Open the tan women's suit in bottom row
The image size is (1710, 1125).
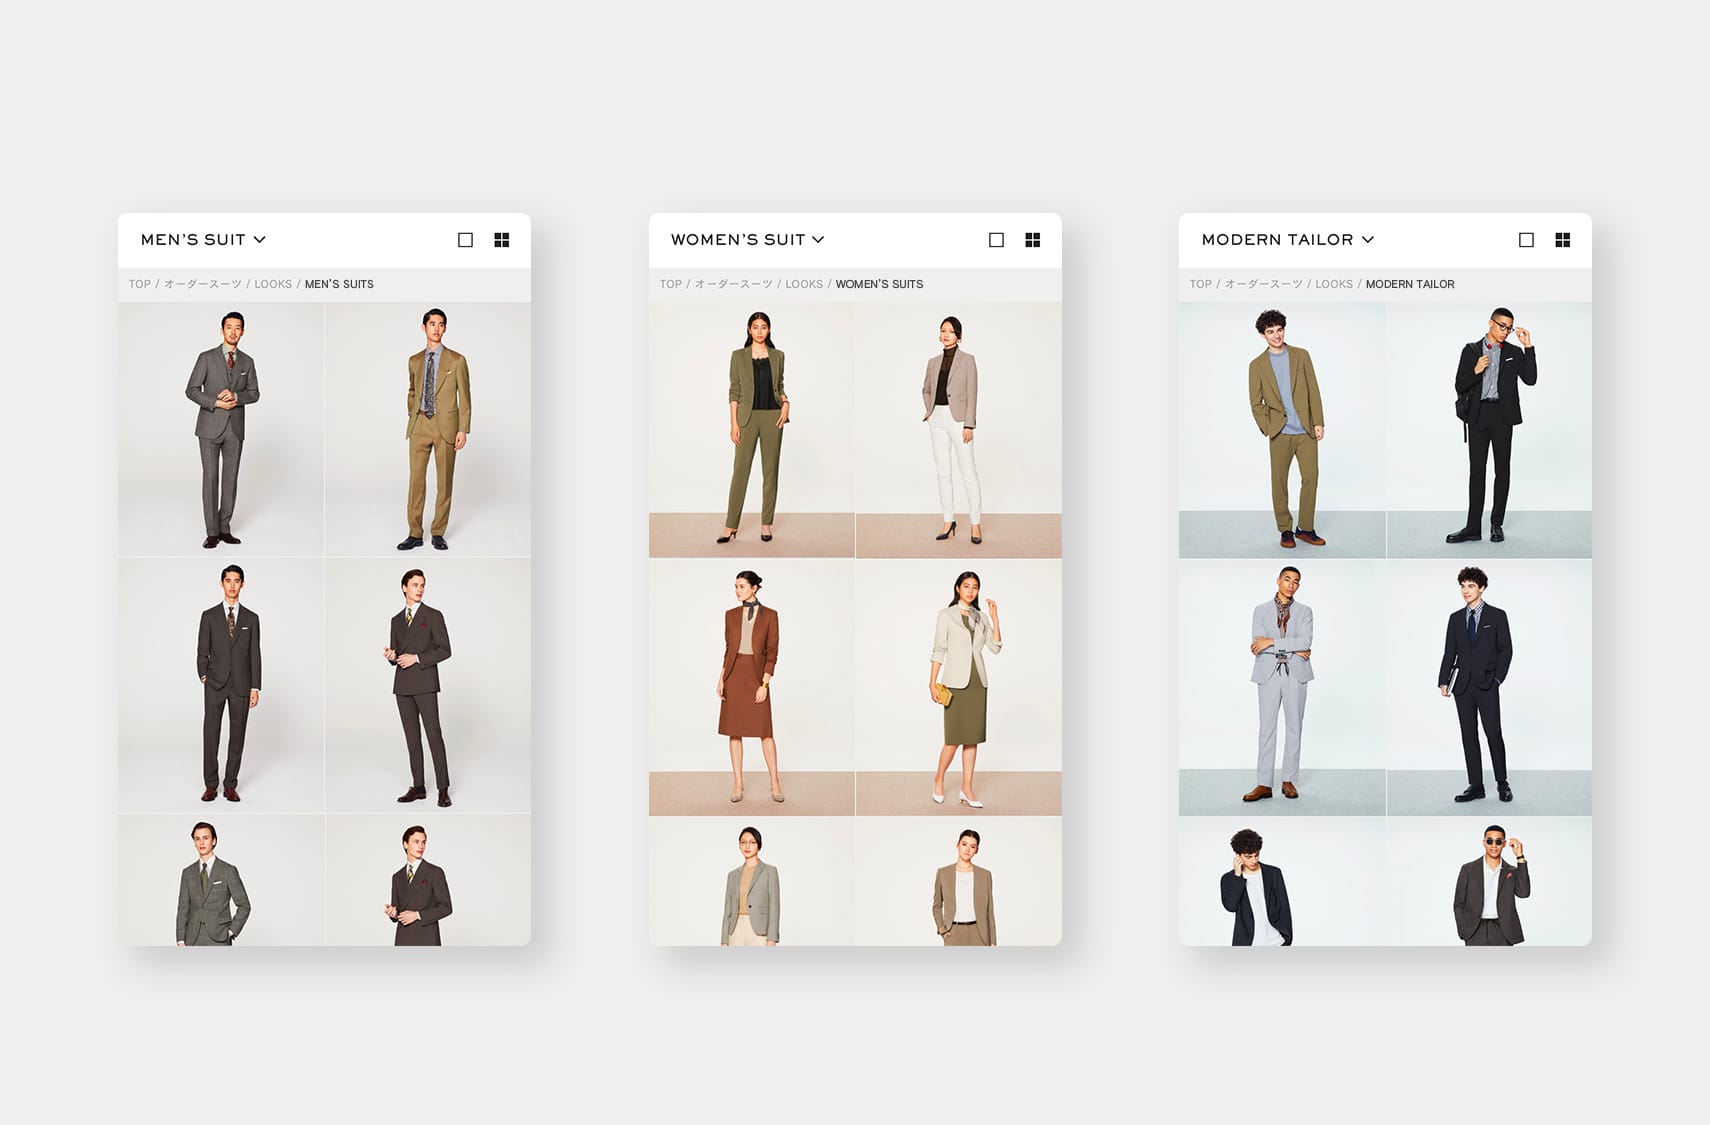tap(959, 882)
